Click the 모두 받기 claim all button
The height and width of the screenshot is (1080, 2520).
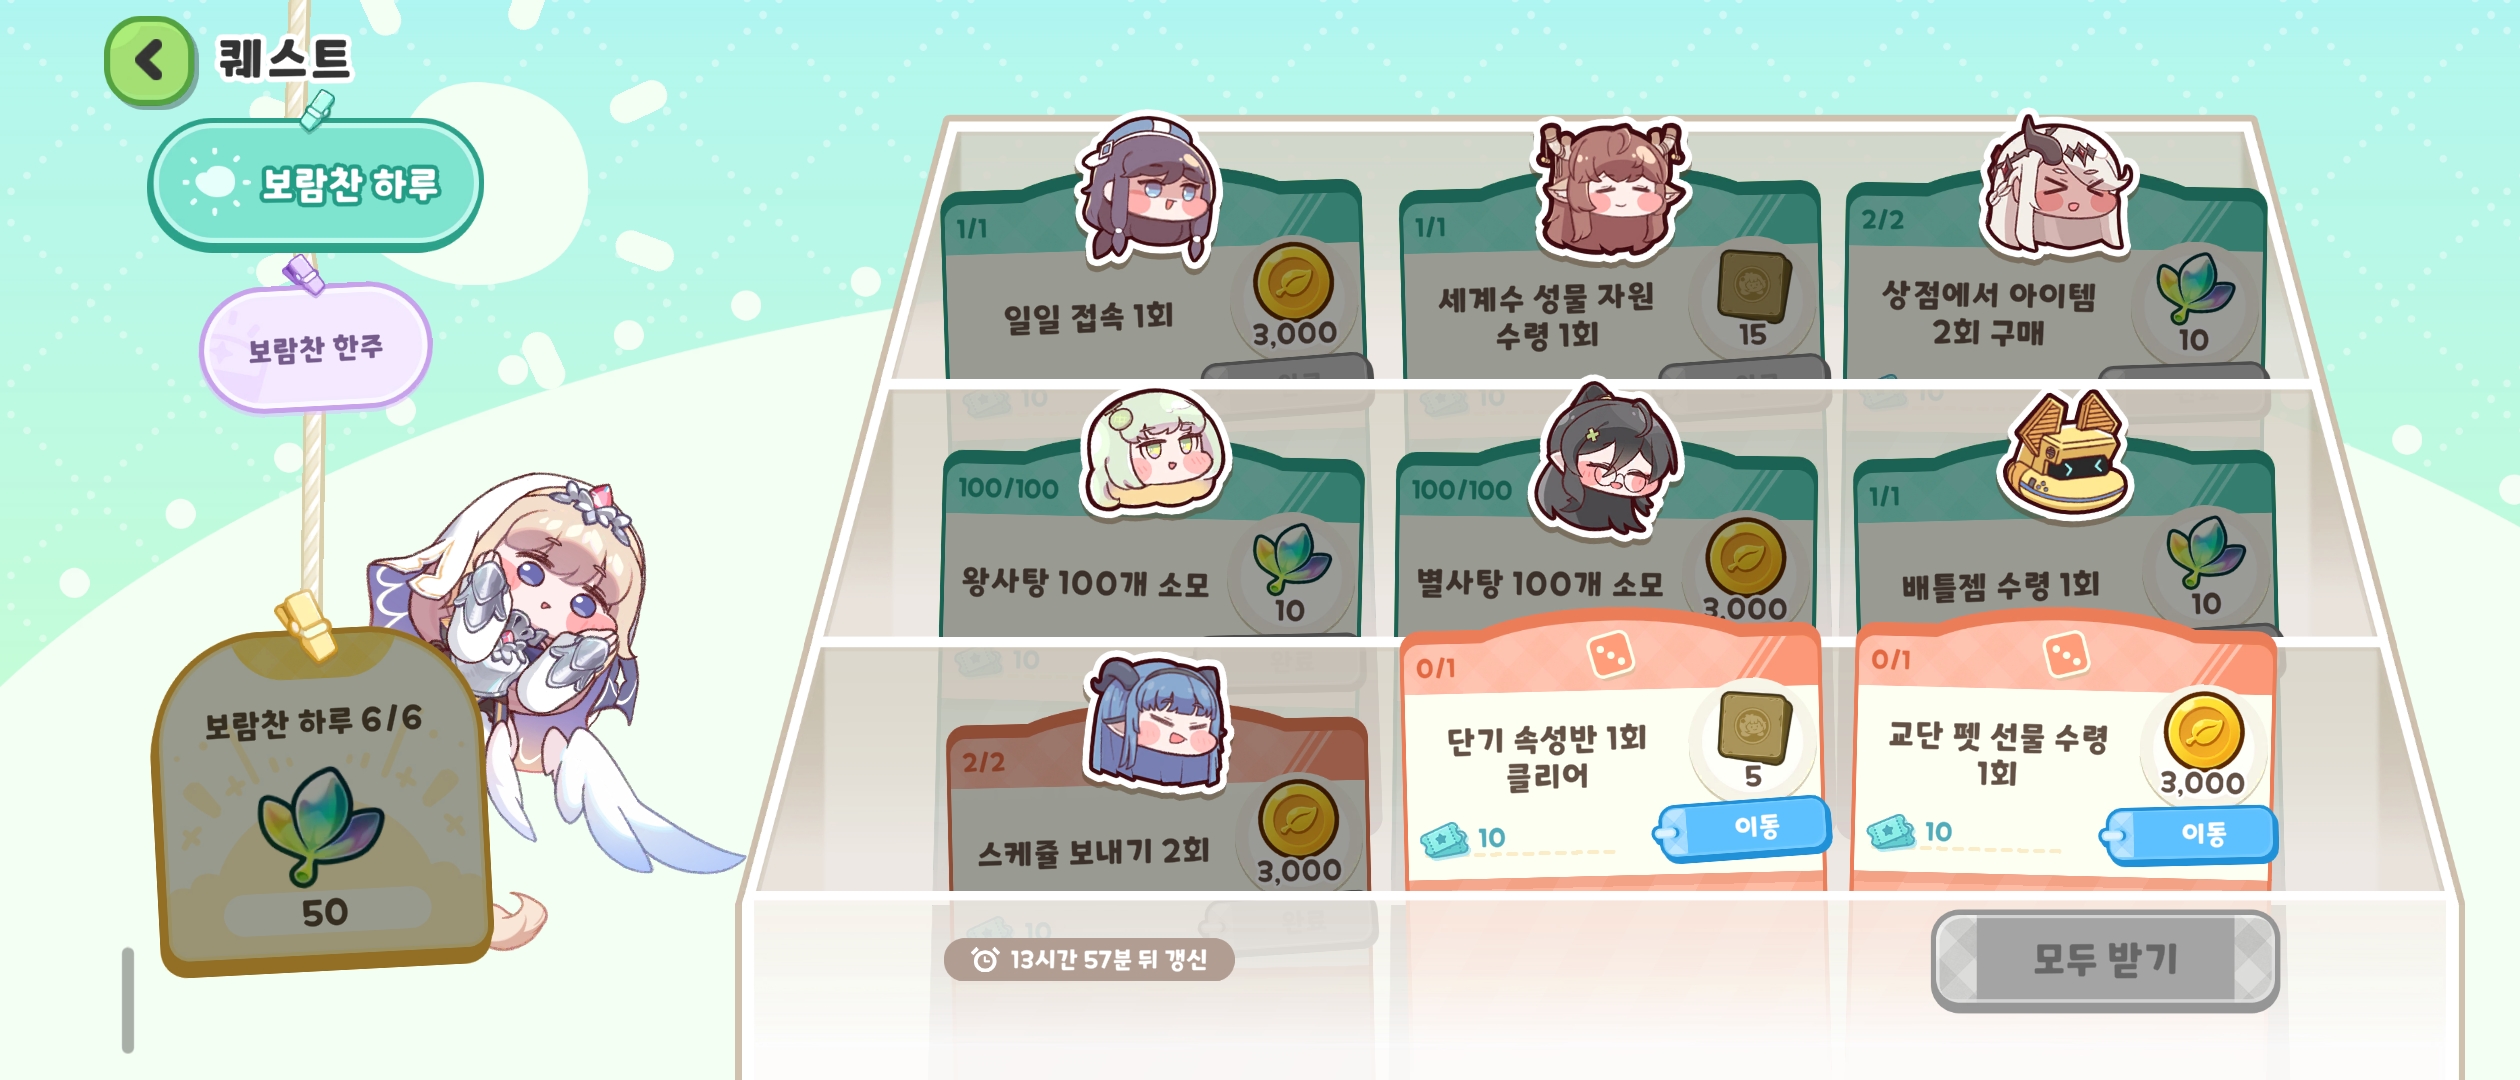(2105, 960)
